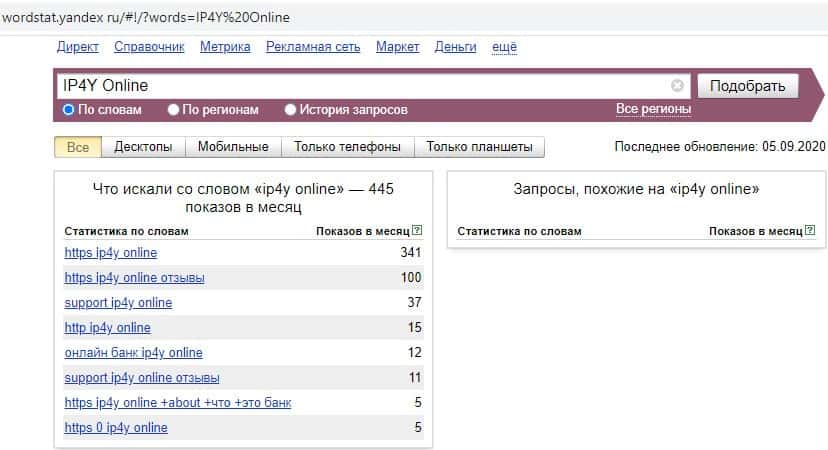Select the 'Только телефоны' tab

point(347,147)
